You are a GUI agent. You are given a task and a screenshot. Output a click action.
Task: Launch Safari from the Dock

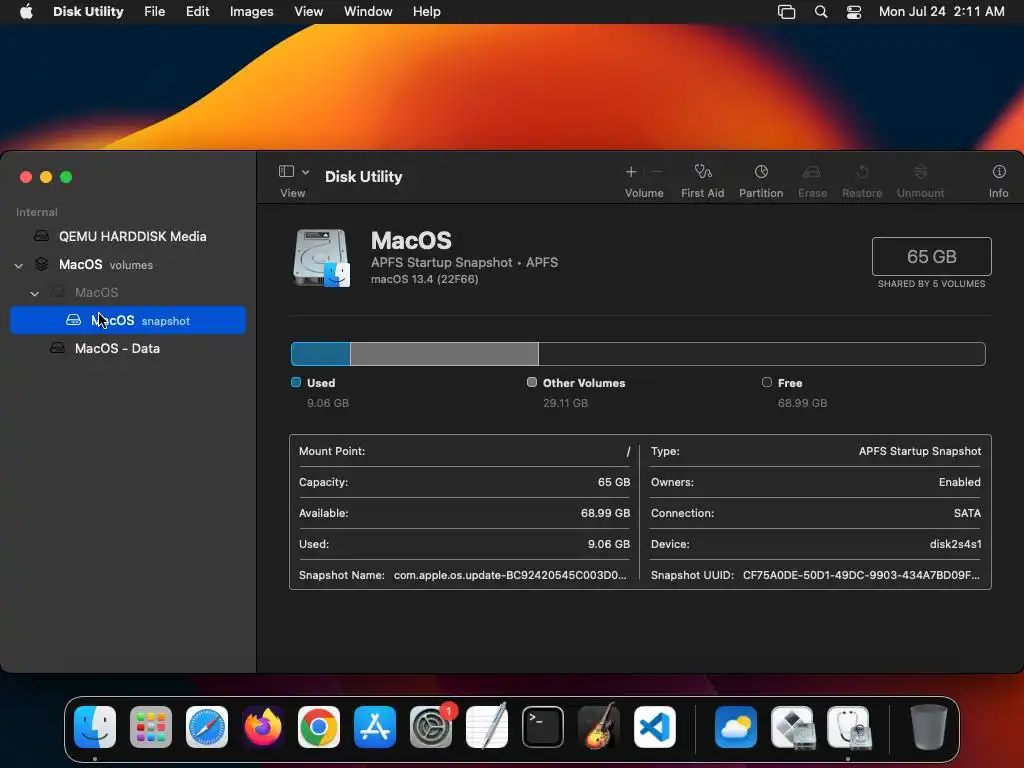point(207,727)
